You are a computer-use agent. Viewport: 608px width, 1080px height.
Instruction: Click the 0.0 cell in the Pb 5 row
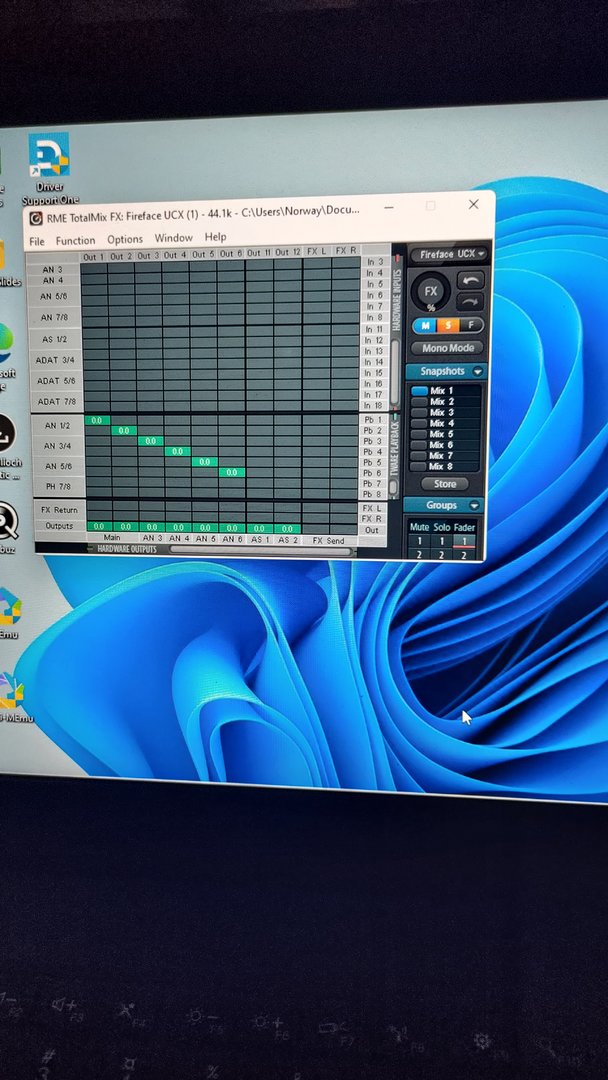(205, 462)
